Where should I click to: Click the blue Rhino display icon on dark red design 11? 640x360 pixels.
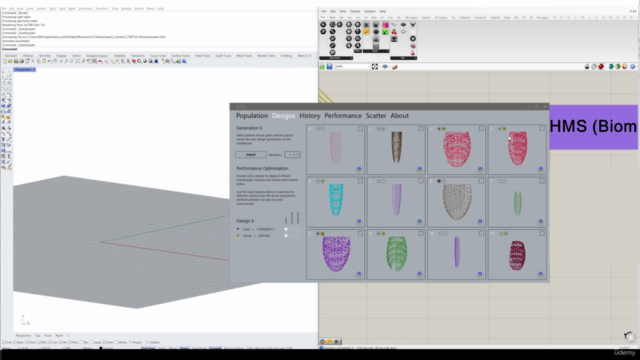(x=540, y=274)
